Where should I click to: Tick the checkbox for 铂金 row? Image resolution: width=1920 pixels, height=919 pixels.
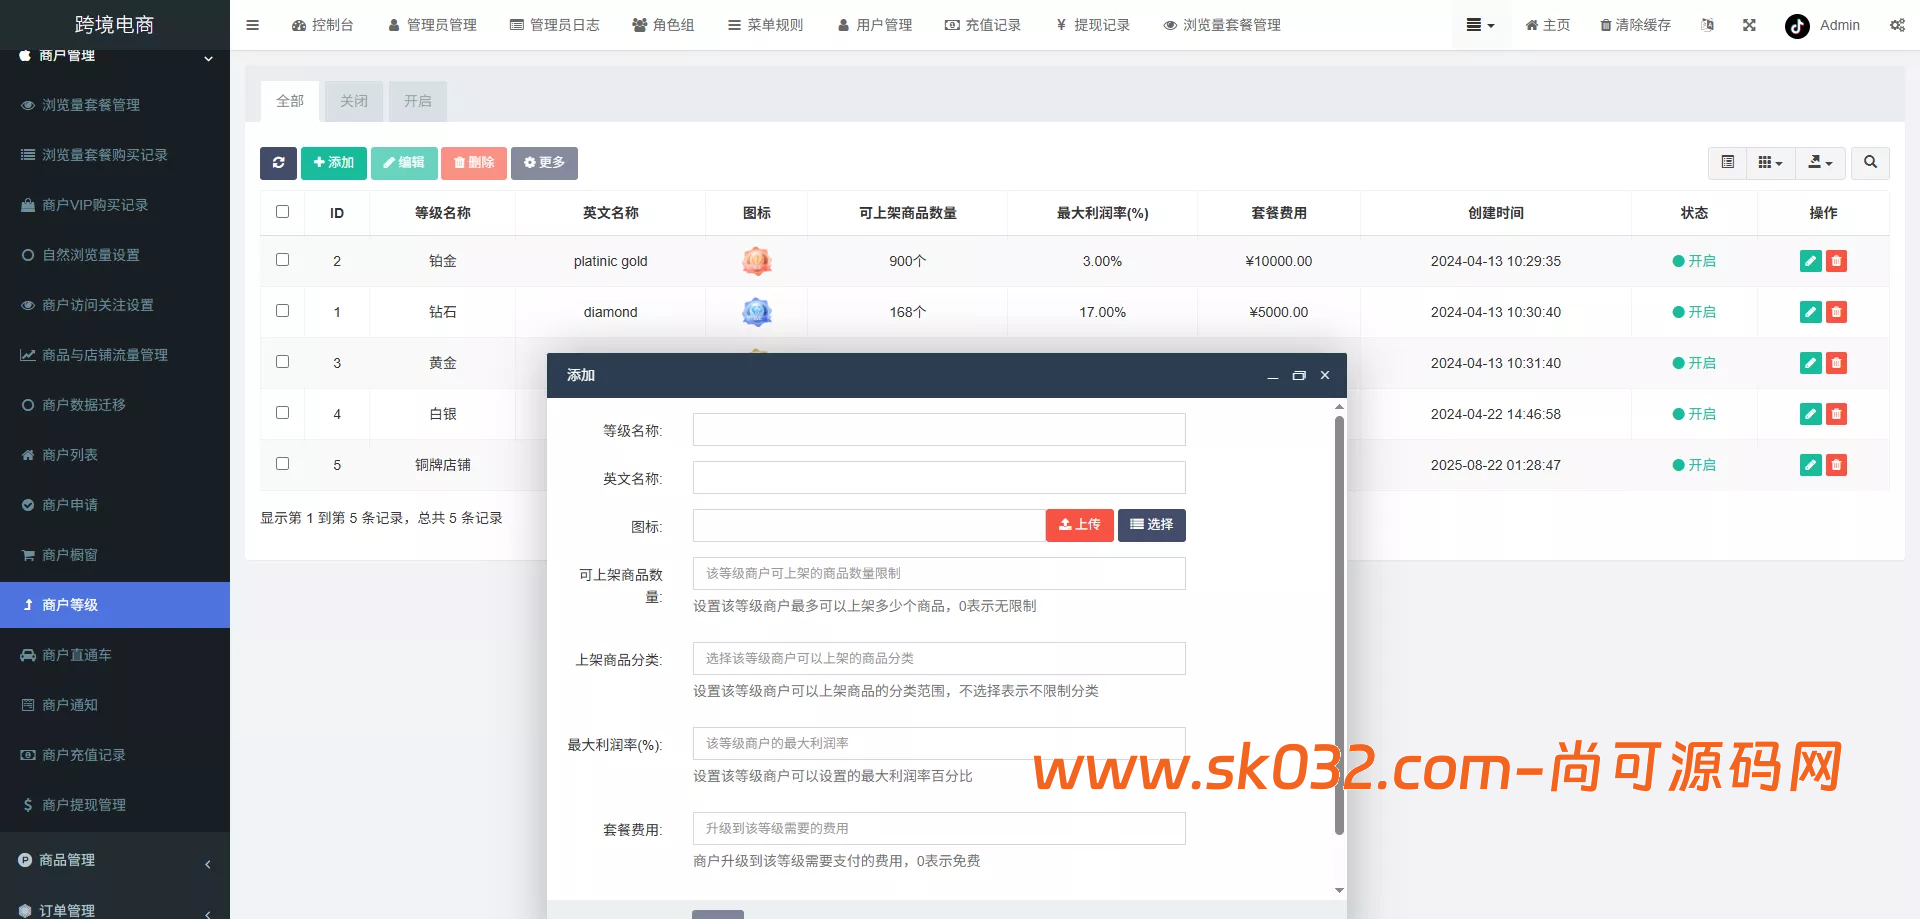(x=282, y=260)
